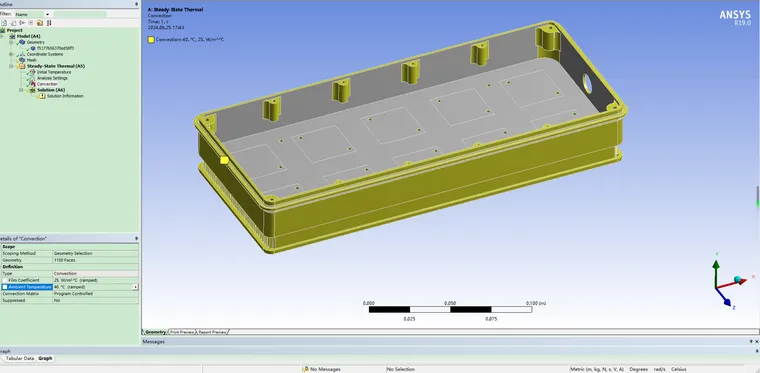Click the ruler scale bar in viewport
760x373 pixels.
(450, 310)
